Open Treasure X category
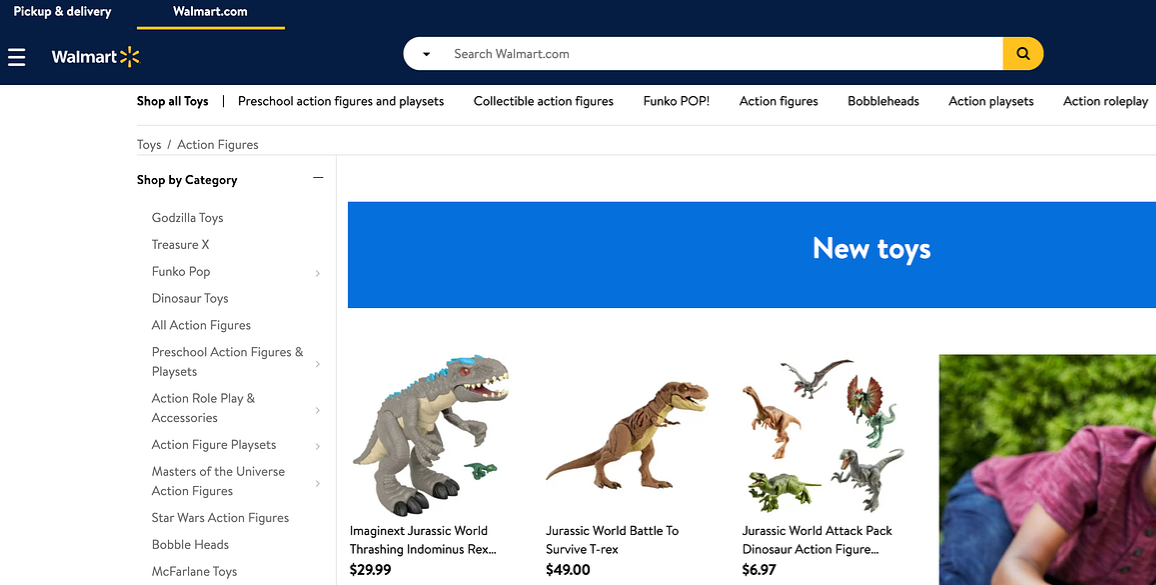1156x585 pixels. pyautogui.click(x=181, y=244)
